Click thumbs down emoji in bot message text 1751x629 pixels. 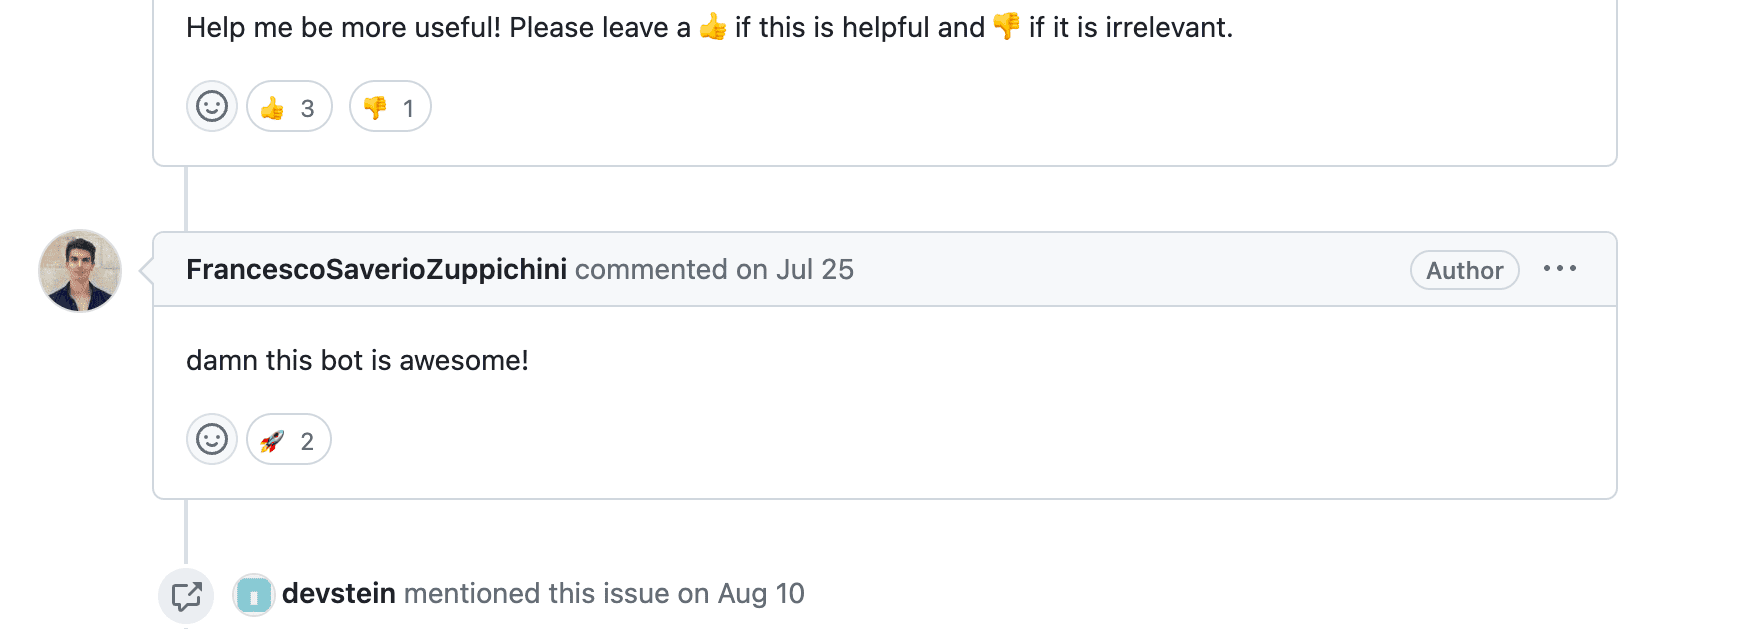point(1006,27)
